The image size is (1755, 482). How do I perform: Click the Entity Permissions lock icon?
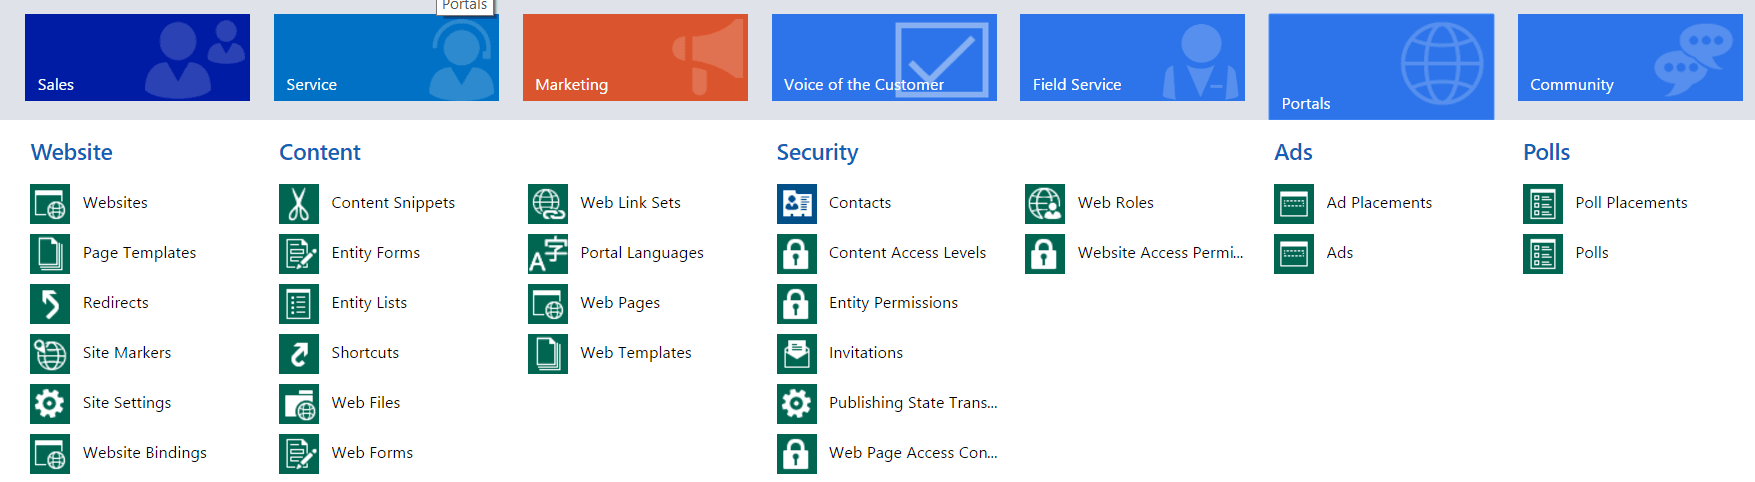[x=796, y=303]
